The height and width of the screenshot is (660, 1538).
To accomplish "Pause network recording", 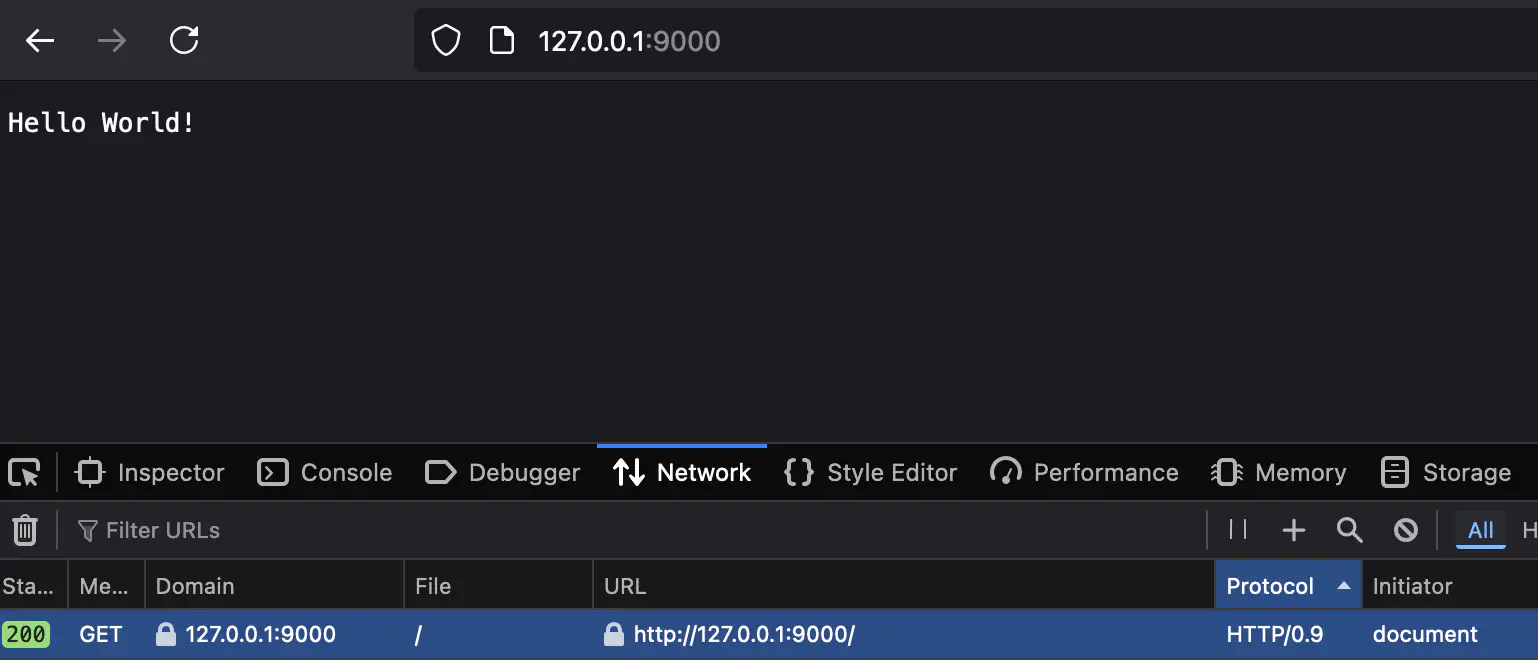I will (x=1238, y=530).
